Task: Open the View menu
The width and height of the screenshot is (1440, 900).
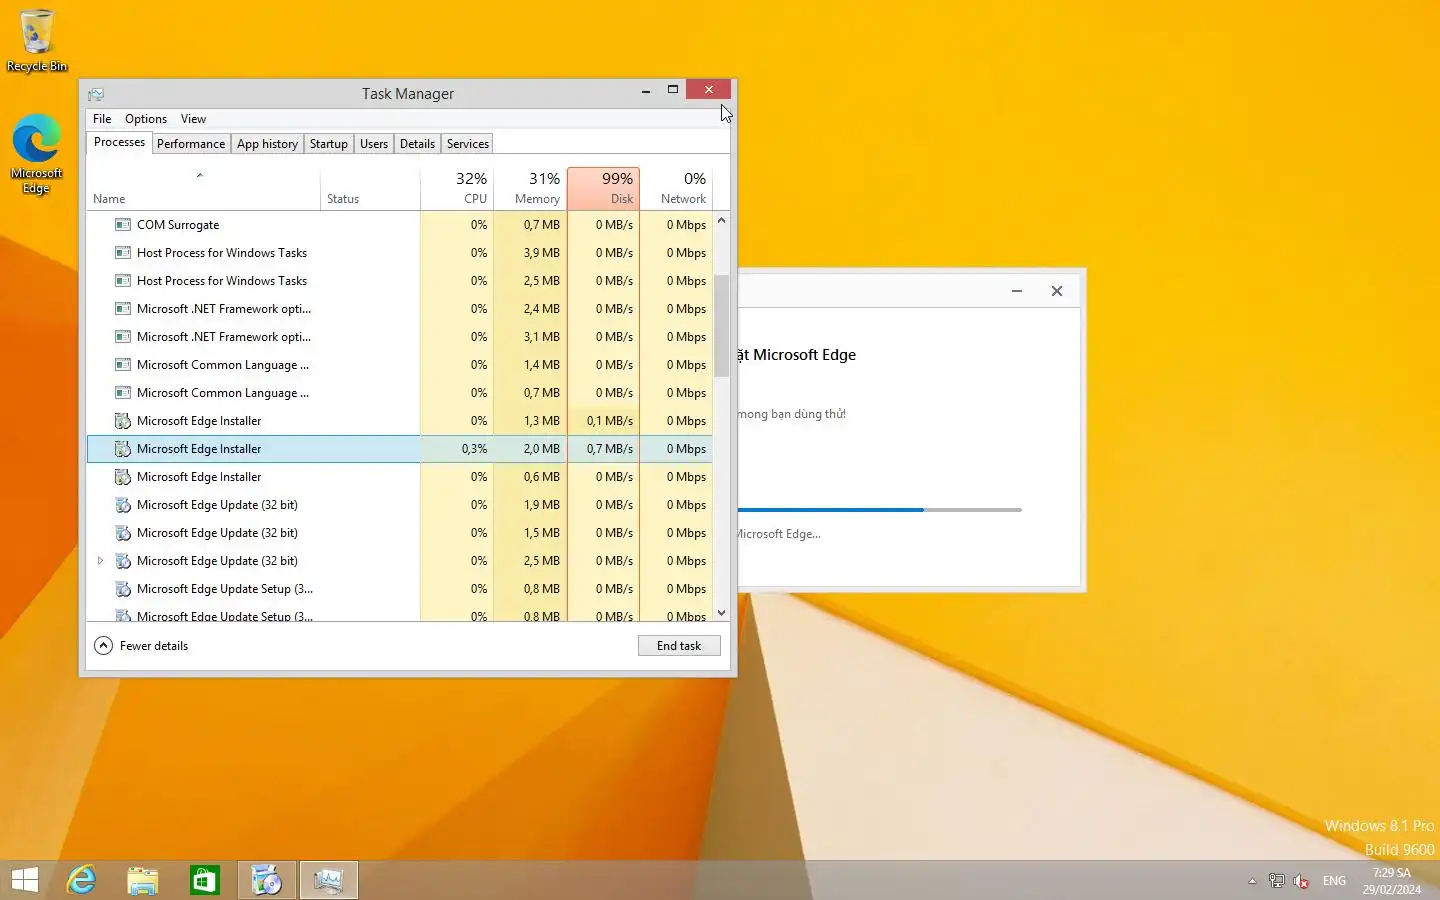Action: pos(193,119)
